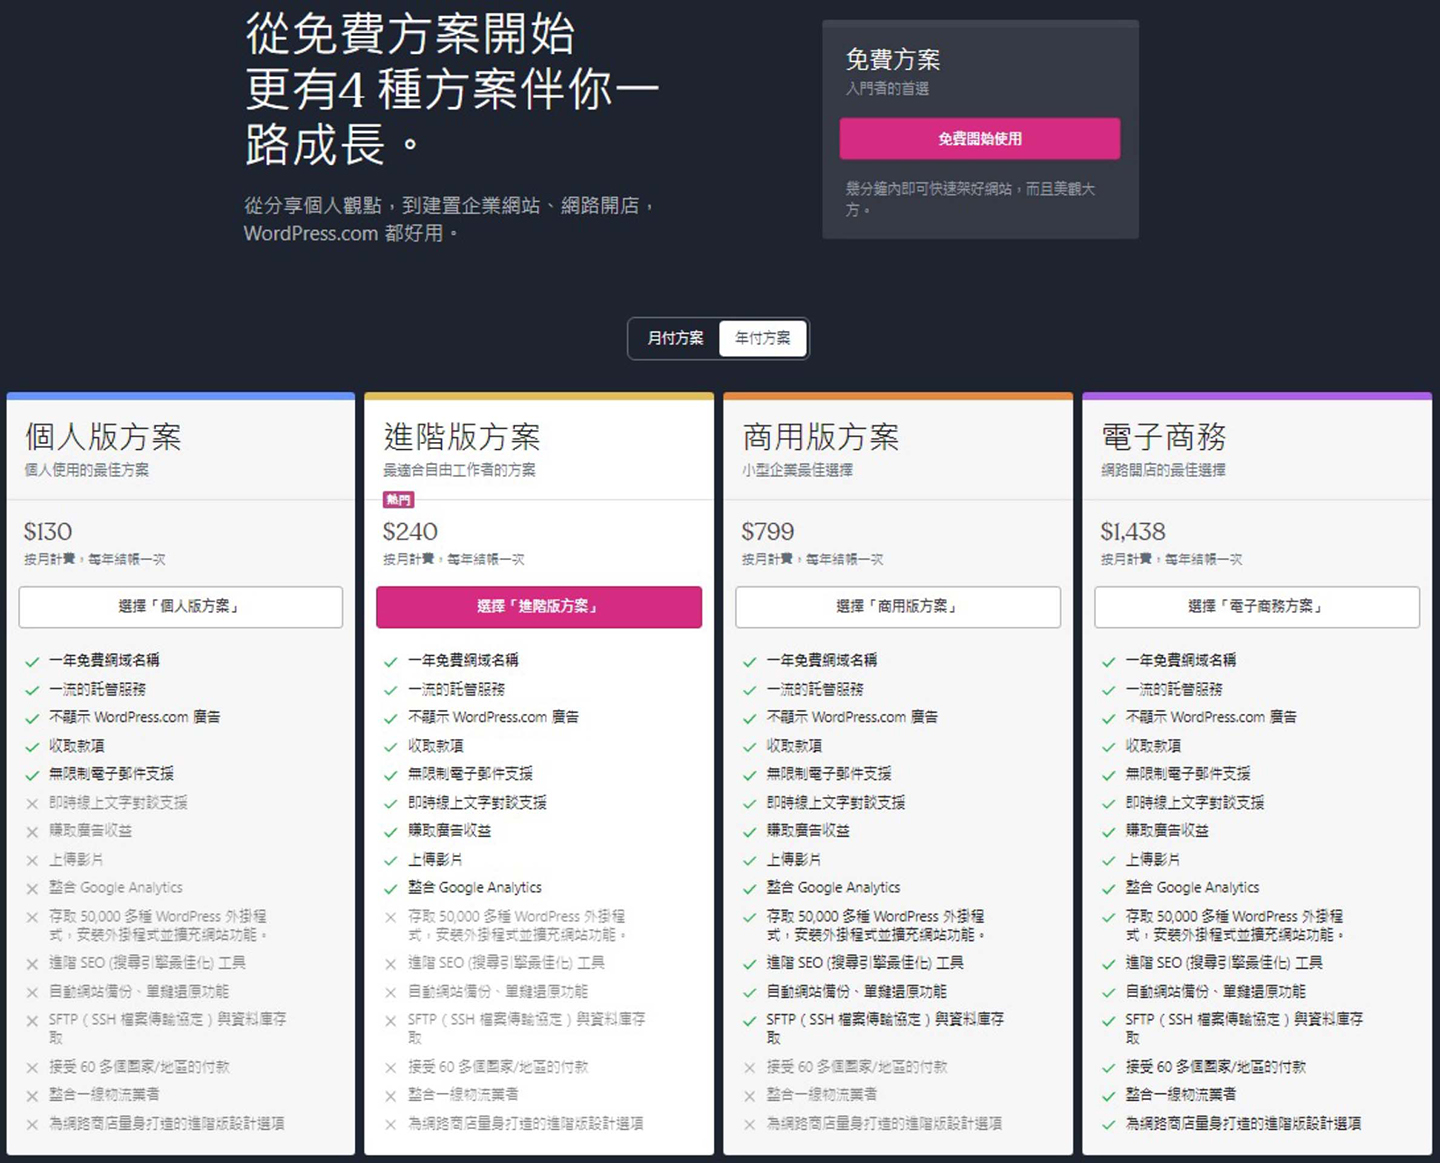Click 網路開店的最佳選擇 subtitle
The image size is (1440, 1163).
[1163, 470]
